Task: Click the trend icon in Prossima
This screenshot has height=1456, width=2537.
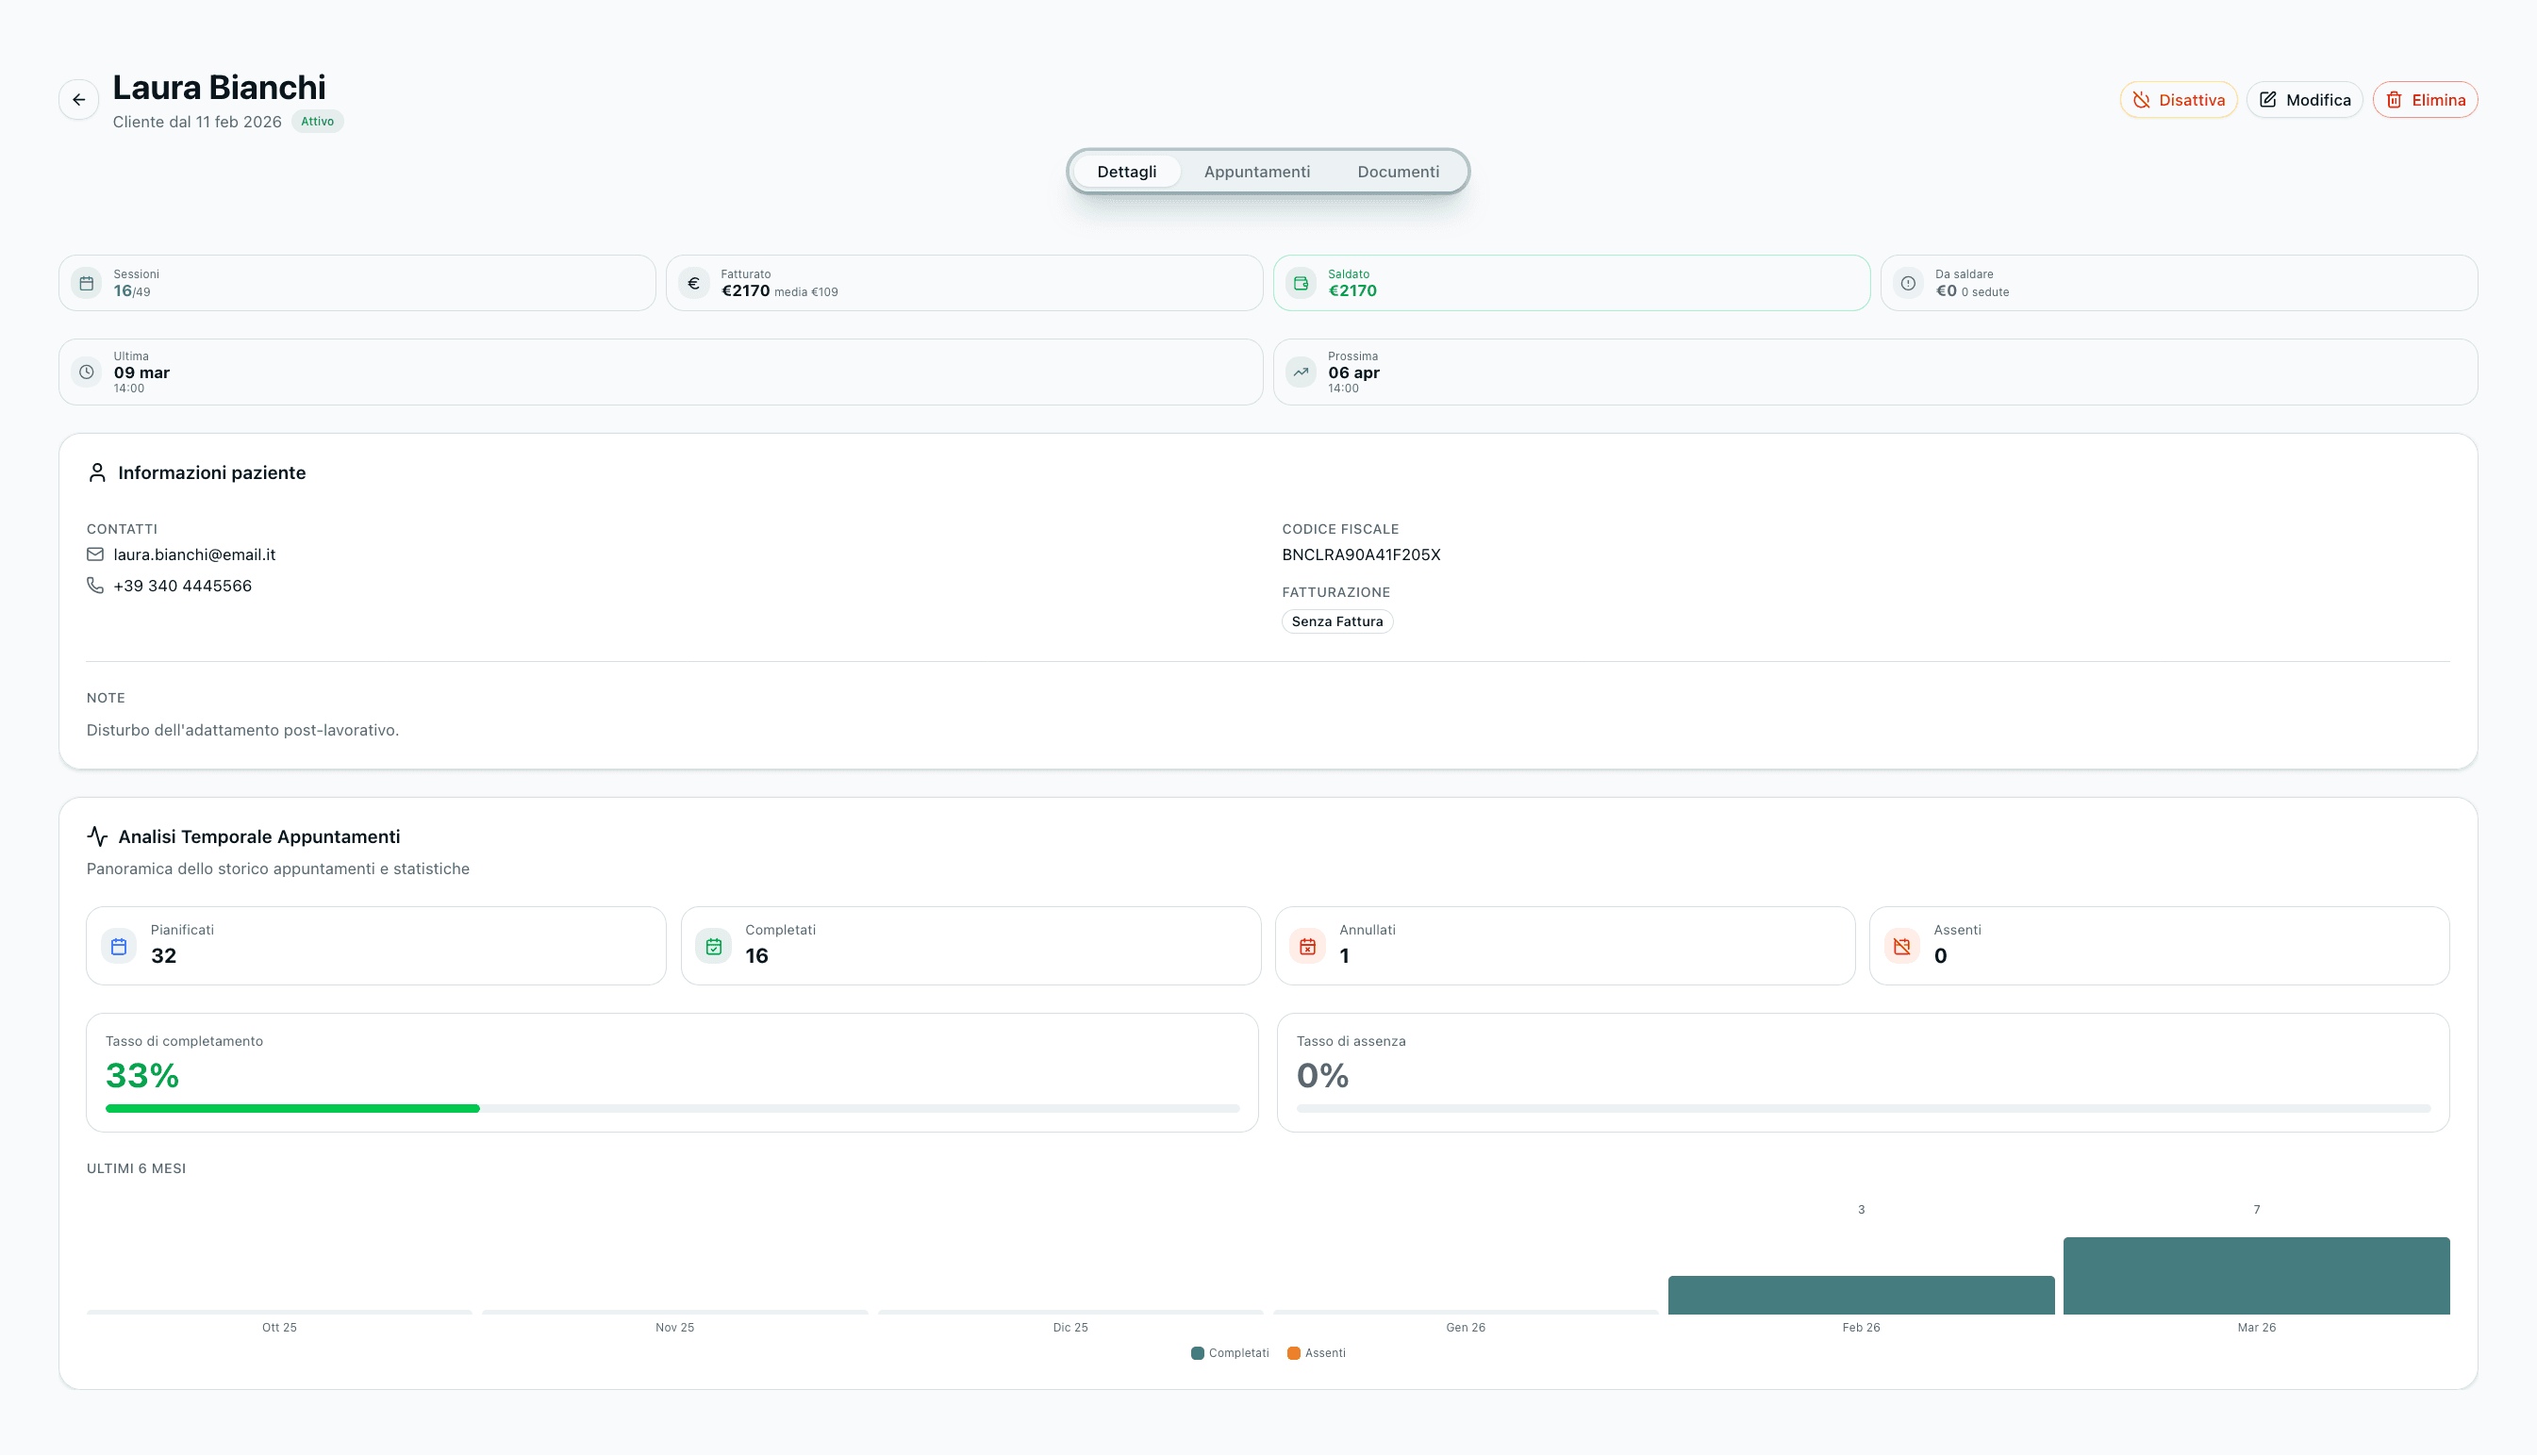Action: click(1301, 372)
